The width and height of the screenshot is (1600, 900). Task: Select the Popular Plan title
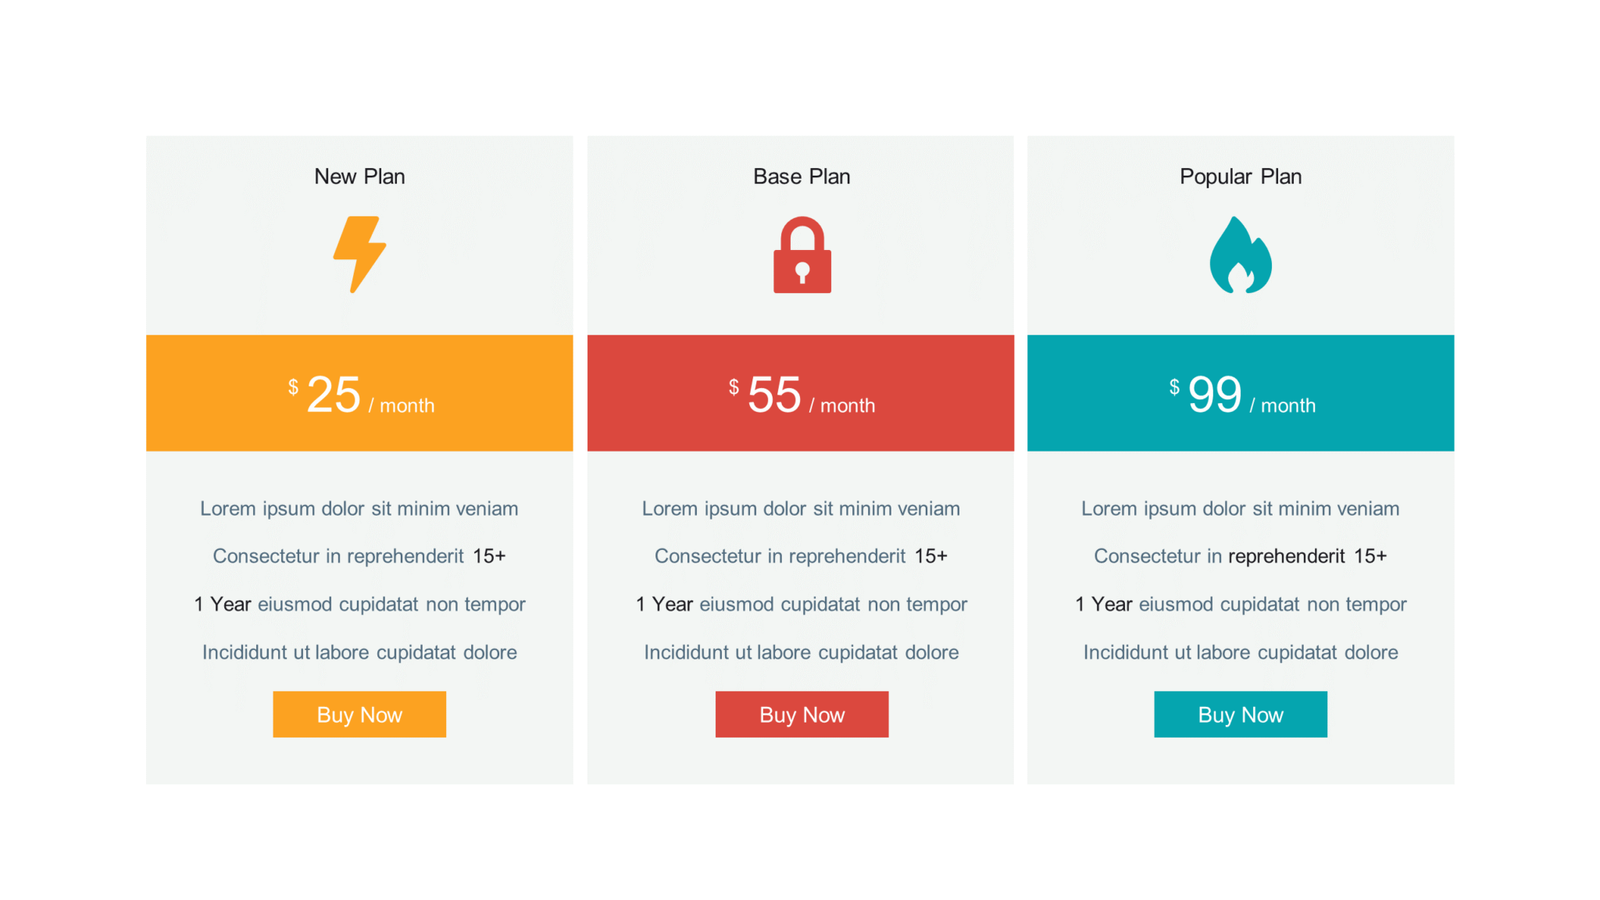pos(1240,176)
